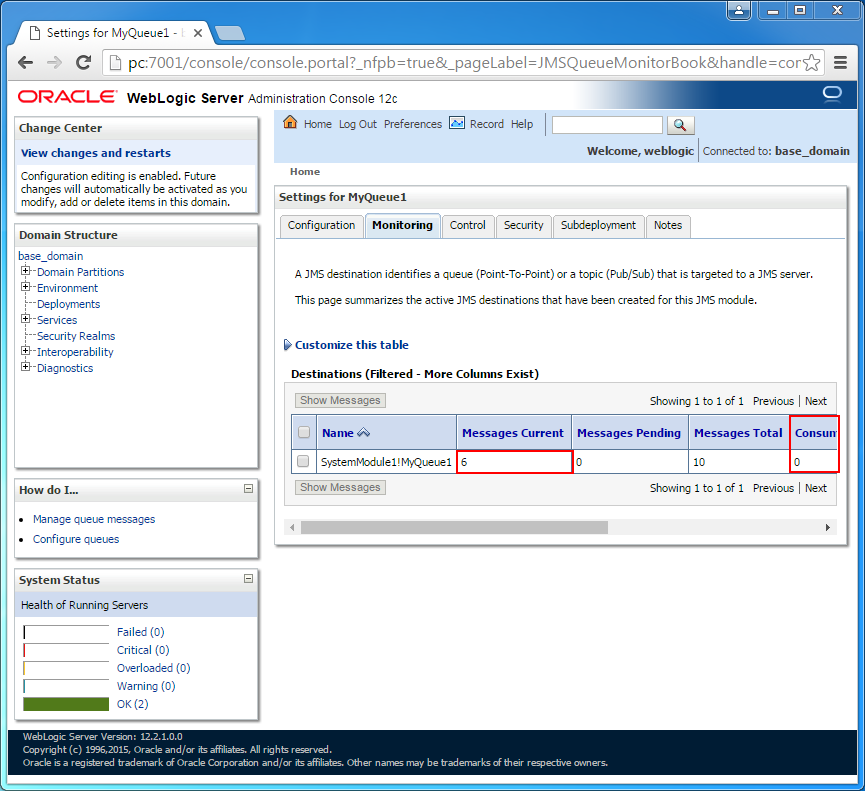Viewport: 865px width, 791px height.
Task: Open Deployments in Domain Structure
Action: [x=68, y=304]
